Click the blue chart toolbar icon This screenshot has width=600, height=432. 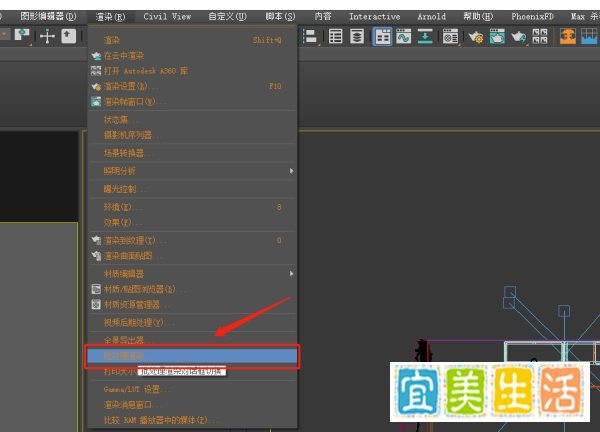pyautogui.click(x=589, y=36)
